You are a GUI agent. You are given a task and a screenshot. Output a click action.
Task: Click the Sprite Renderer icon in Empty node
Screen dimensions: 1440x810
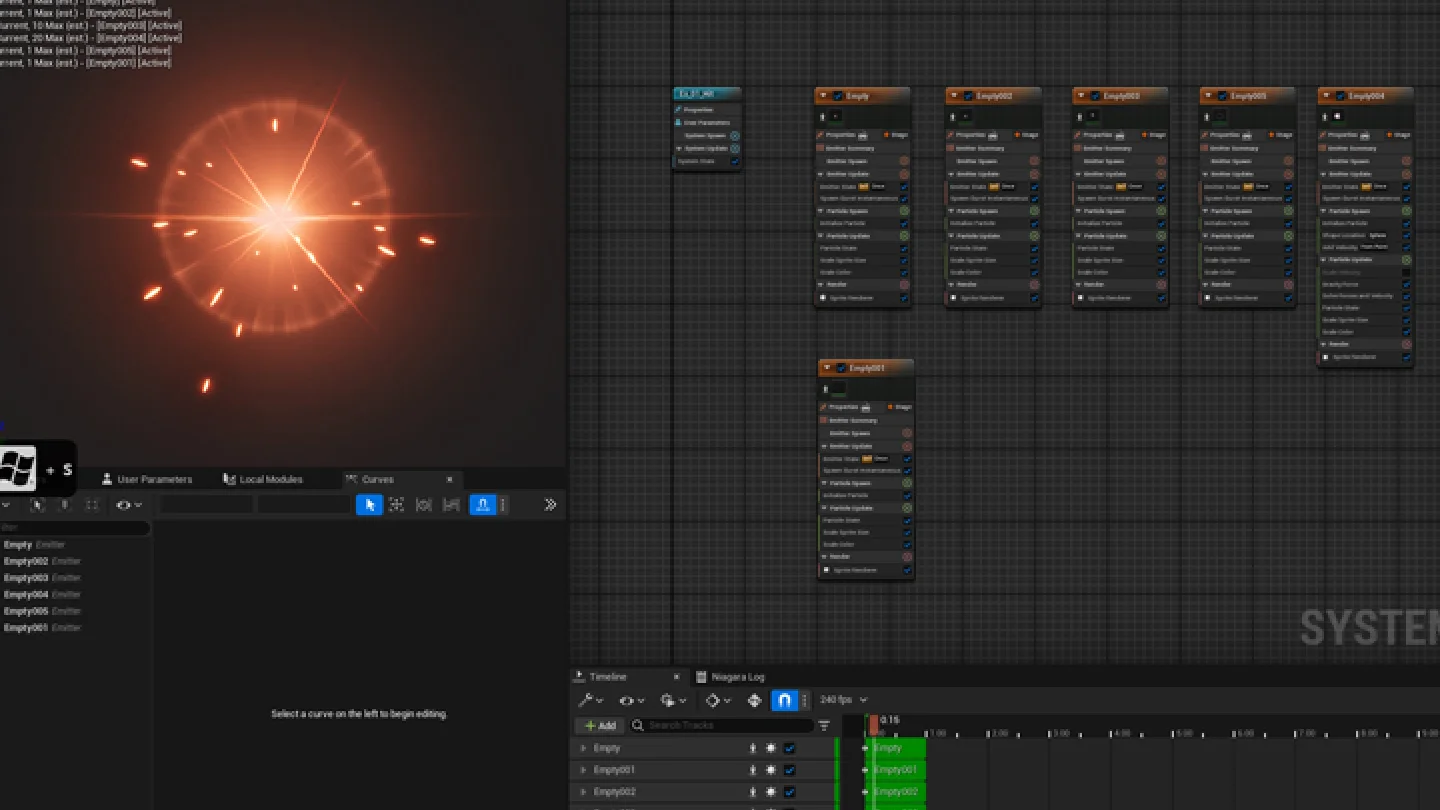tap(824, 298)
